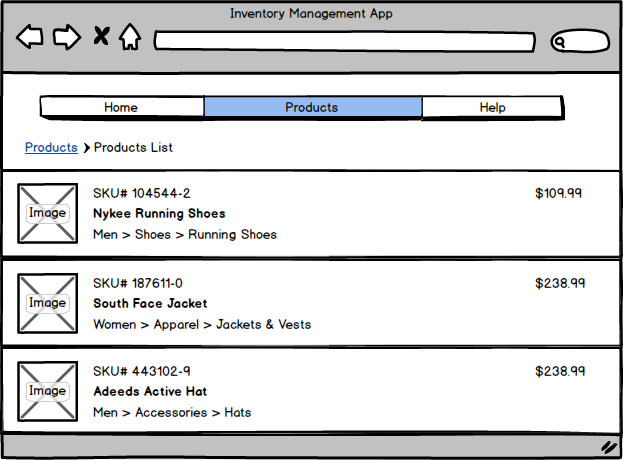This screenshot has width=623, height=460.
Task: Select the South Face Jacket product title
Action: [150, 303]
